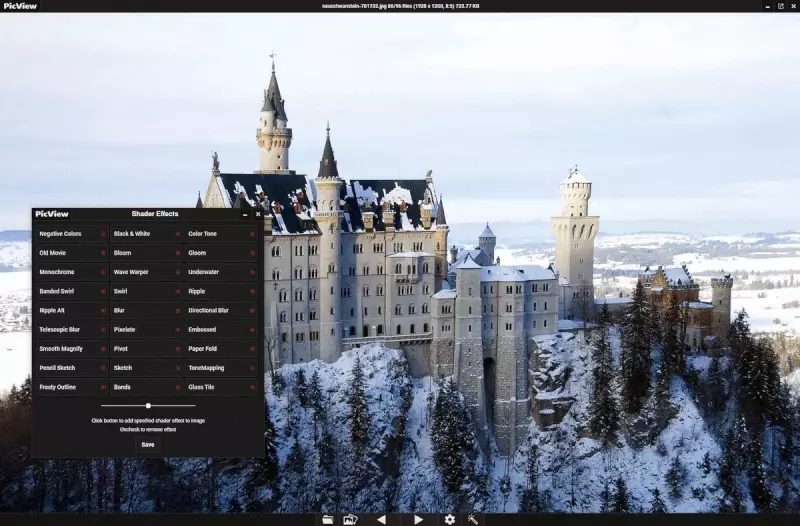800x526 pixels.
Task: Activate the Pencil Sketch shader
Action: pyautogui.click(x=71, y=368)
